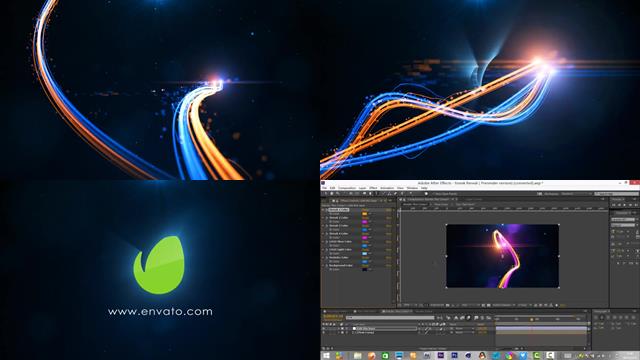Open the Effect menu in the menu bar
640x360 pixels.
coord(373,188)
